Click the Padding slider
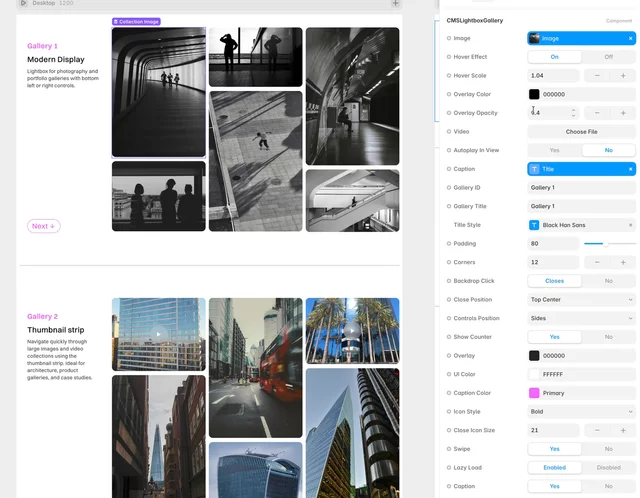Image resolution: width=640 pixels, height=498 pixels. [x=610, y=244]
